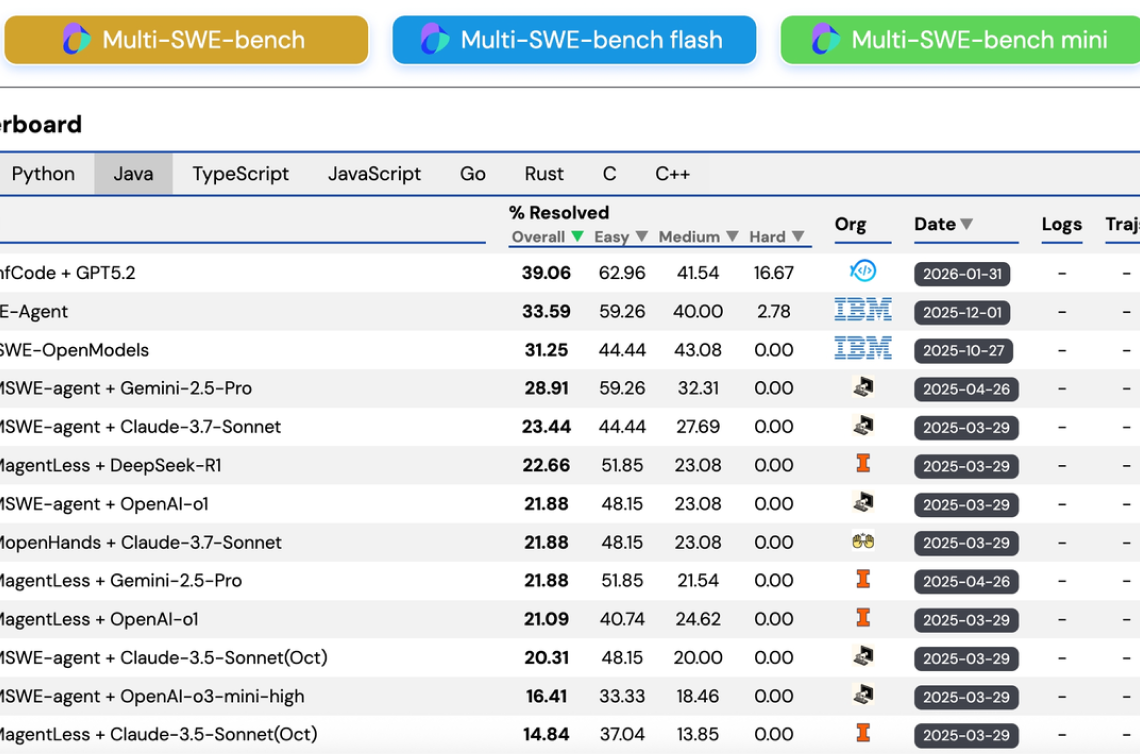Sort by Date column arrow
The width and height of the screenshot is (1140, 754).
(966, 224)
